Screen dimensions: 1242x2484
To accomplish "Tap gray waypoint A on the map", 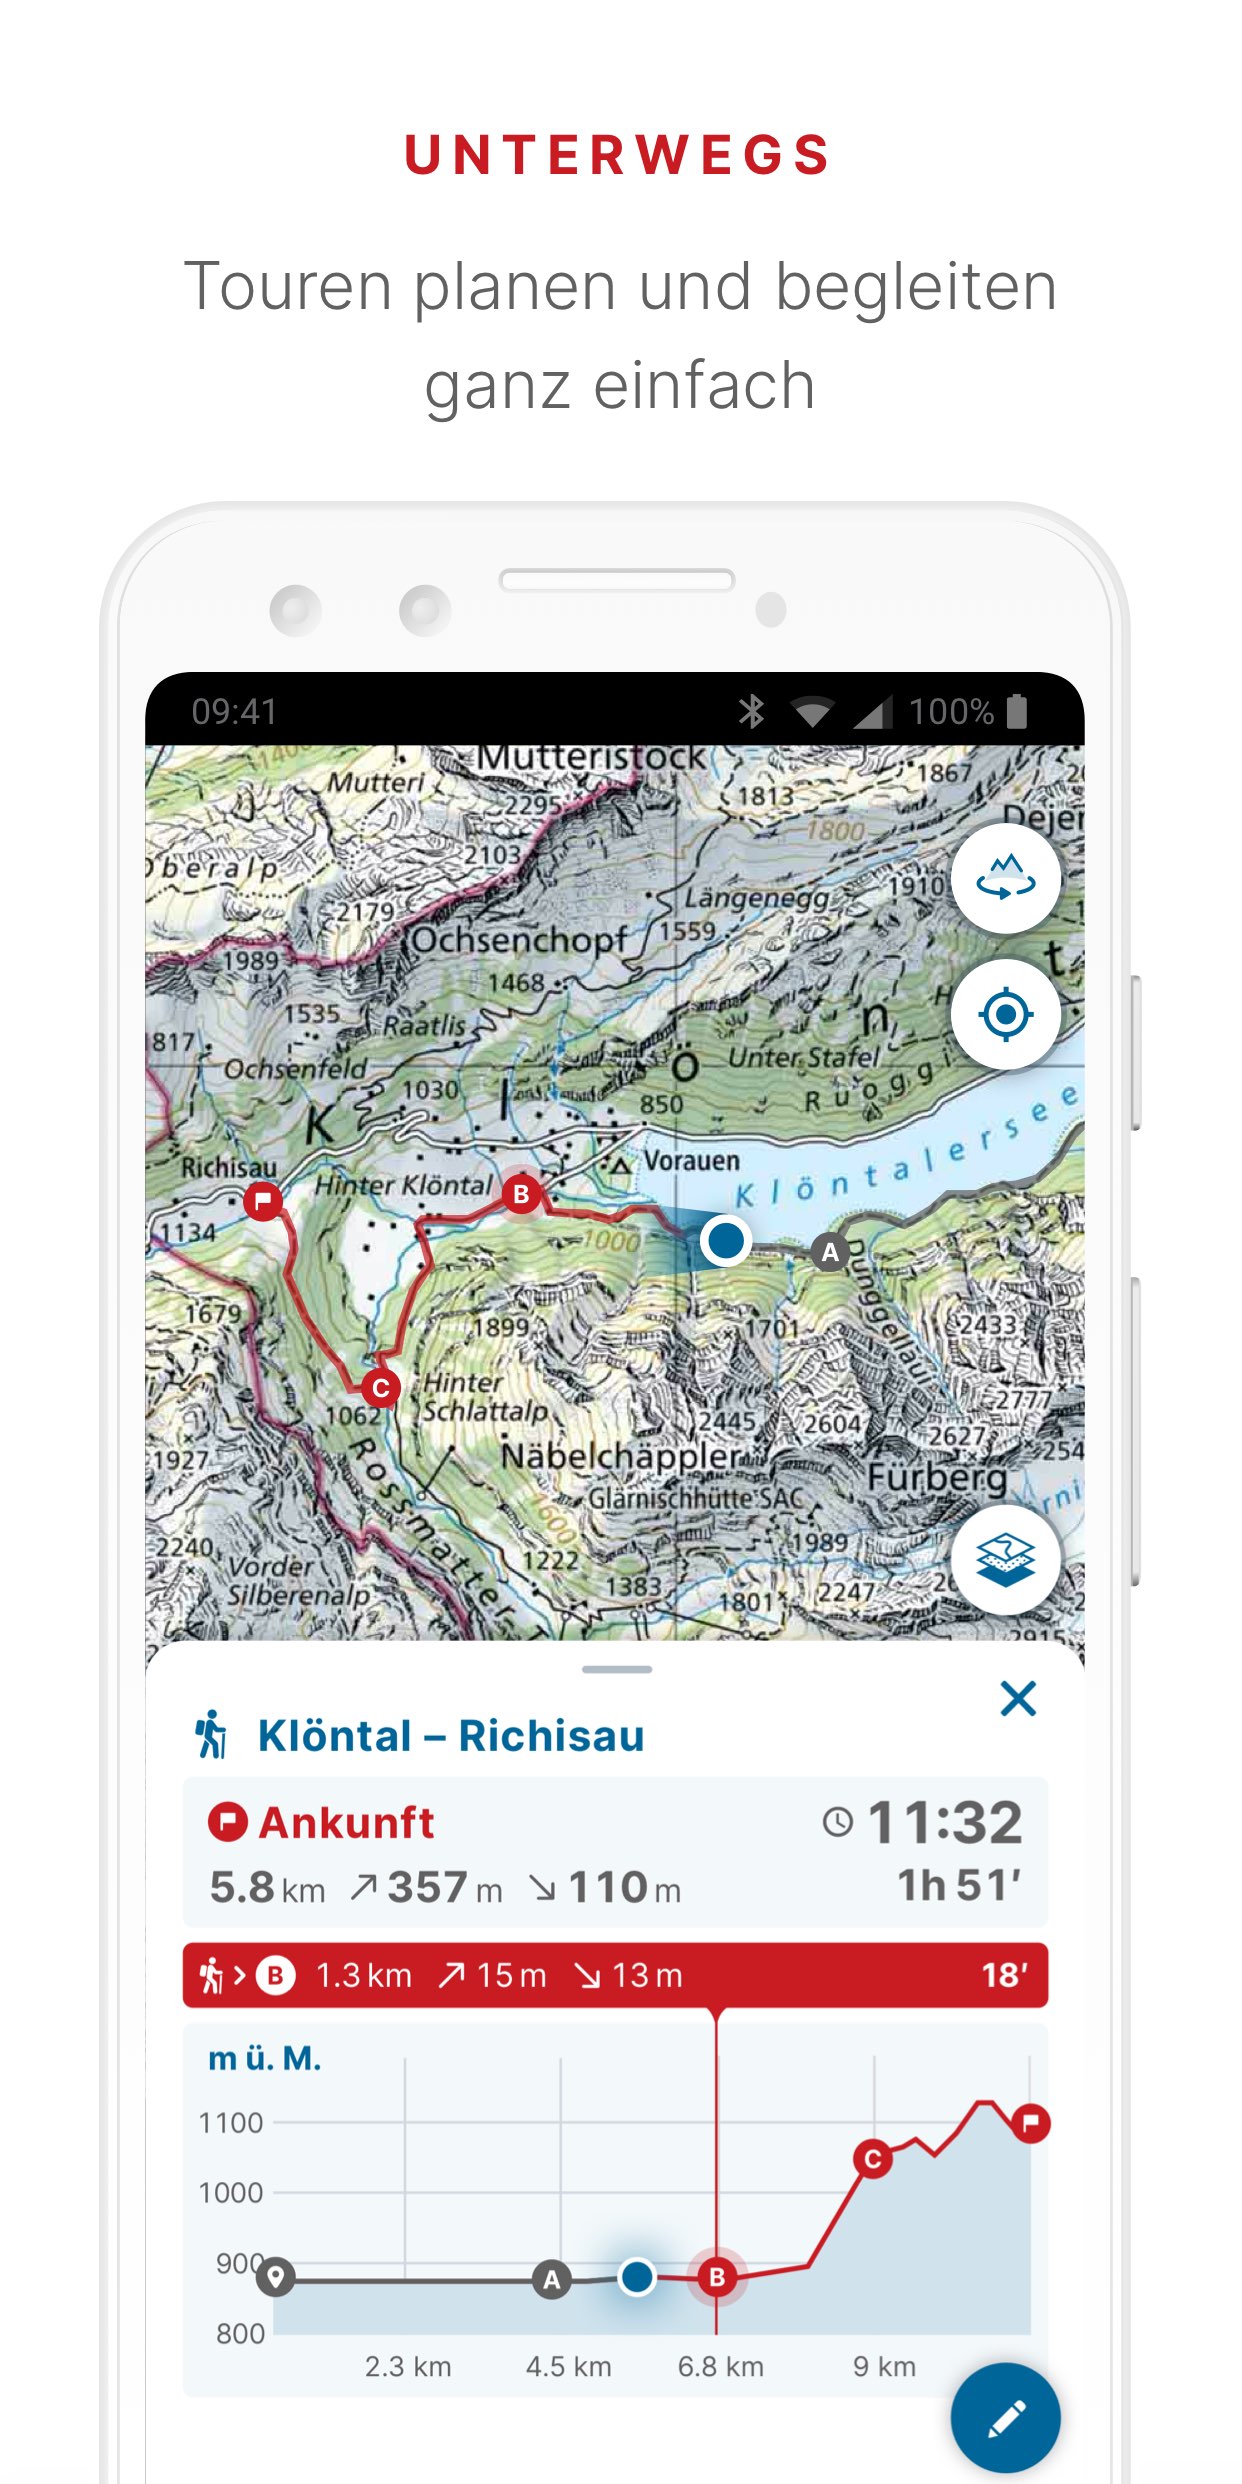I will [x=829, y=1252].
